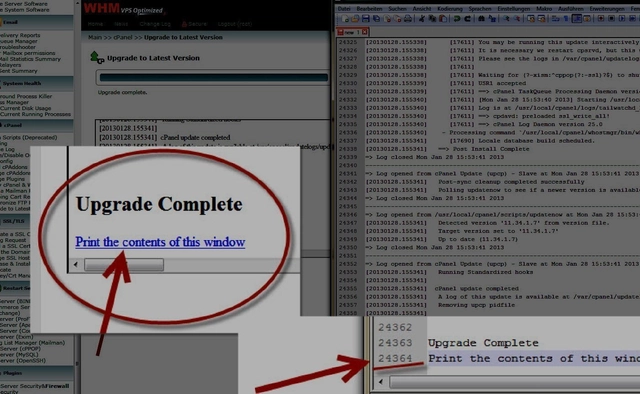The width and height of the screenshot is (640, 394).
Task: Click the New file icon in toolbar
Action: [x=345, y=18]
